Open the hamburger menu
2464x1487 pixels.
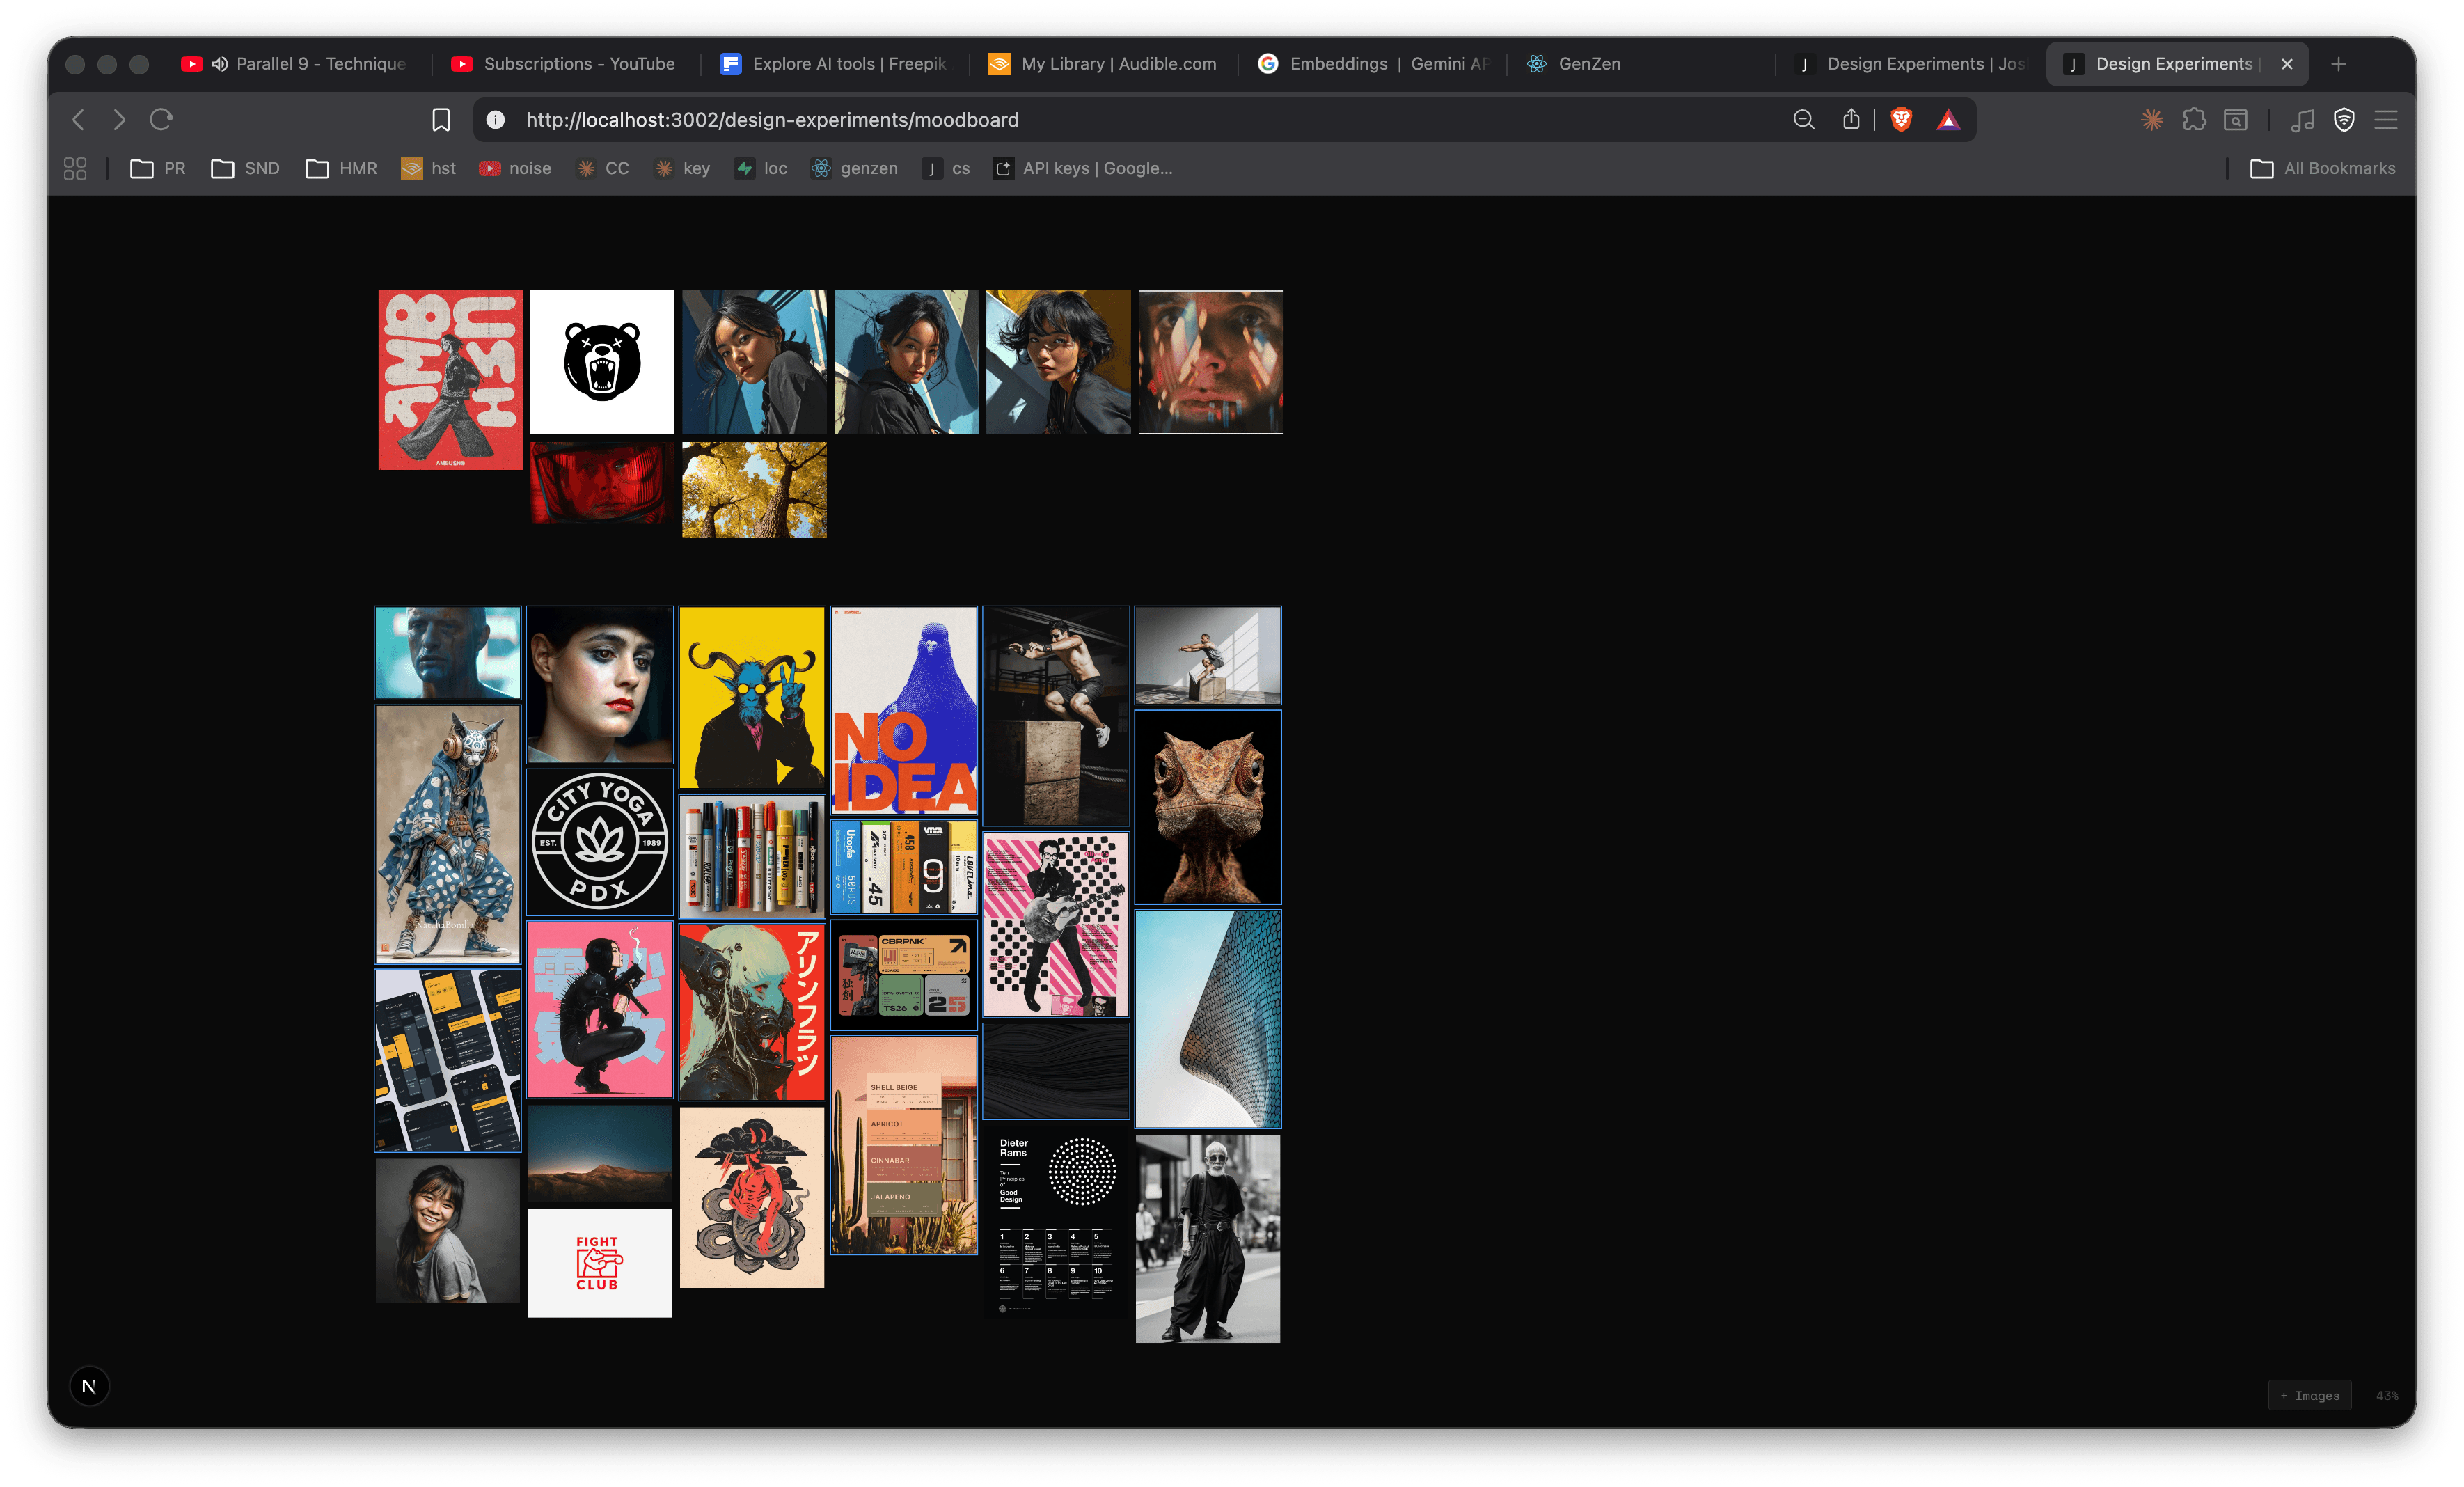tap(2385, 119)
